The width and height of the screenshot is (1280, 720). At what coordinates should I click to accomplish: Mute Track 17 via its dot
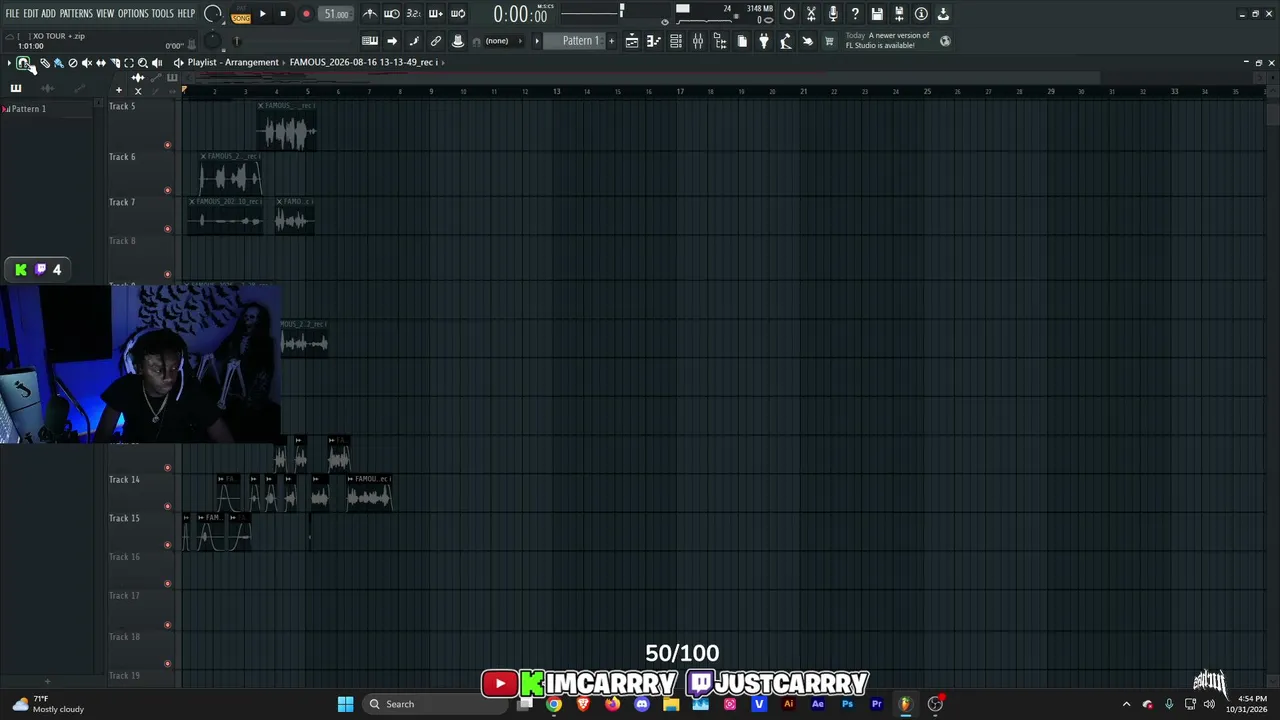(x=167, y=625)
